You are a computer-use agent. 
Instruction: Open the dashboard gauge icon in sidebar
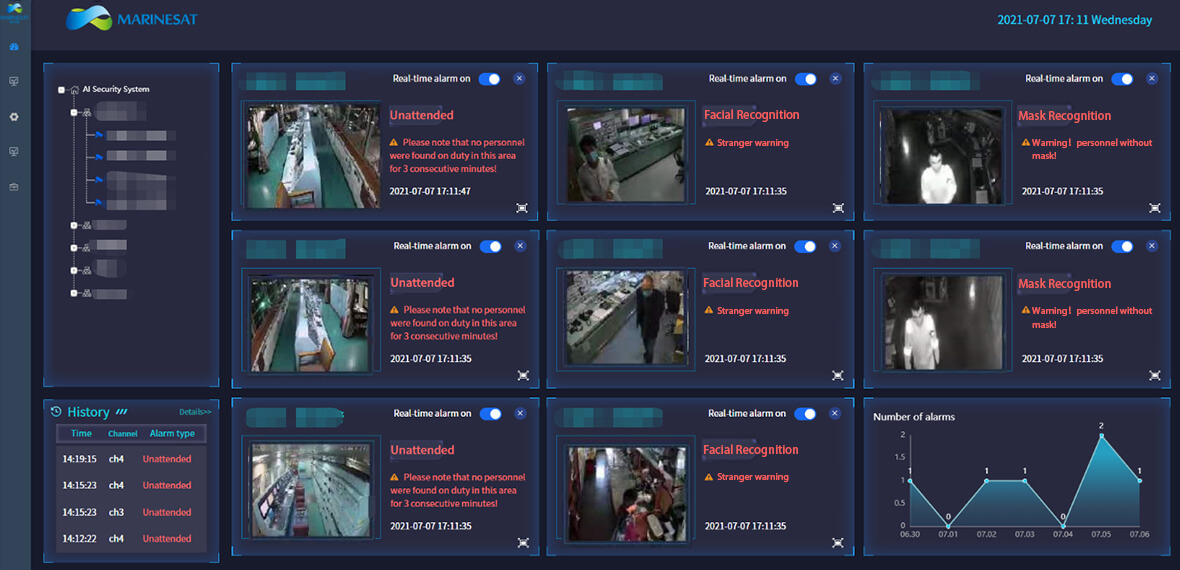(14, 47)
